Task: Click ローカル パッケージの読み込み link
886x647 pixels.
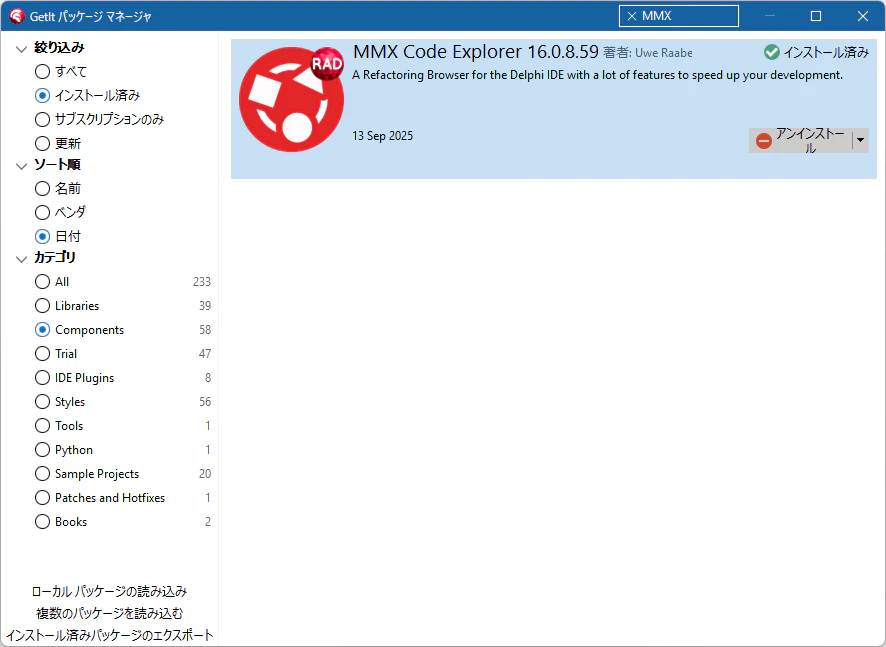Action: (x=110, y=592)
